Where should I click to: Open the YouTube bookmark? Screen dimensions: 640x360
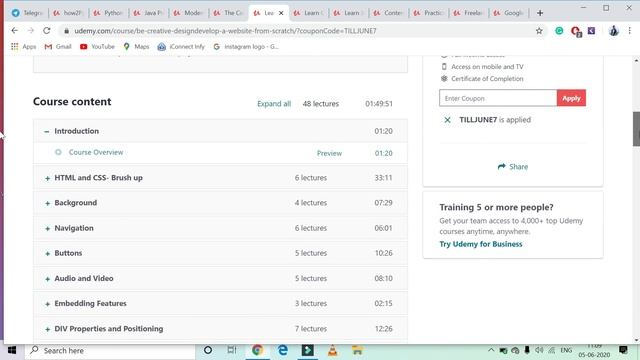pyautogui.click(x=97, y=47)
